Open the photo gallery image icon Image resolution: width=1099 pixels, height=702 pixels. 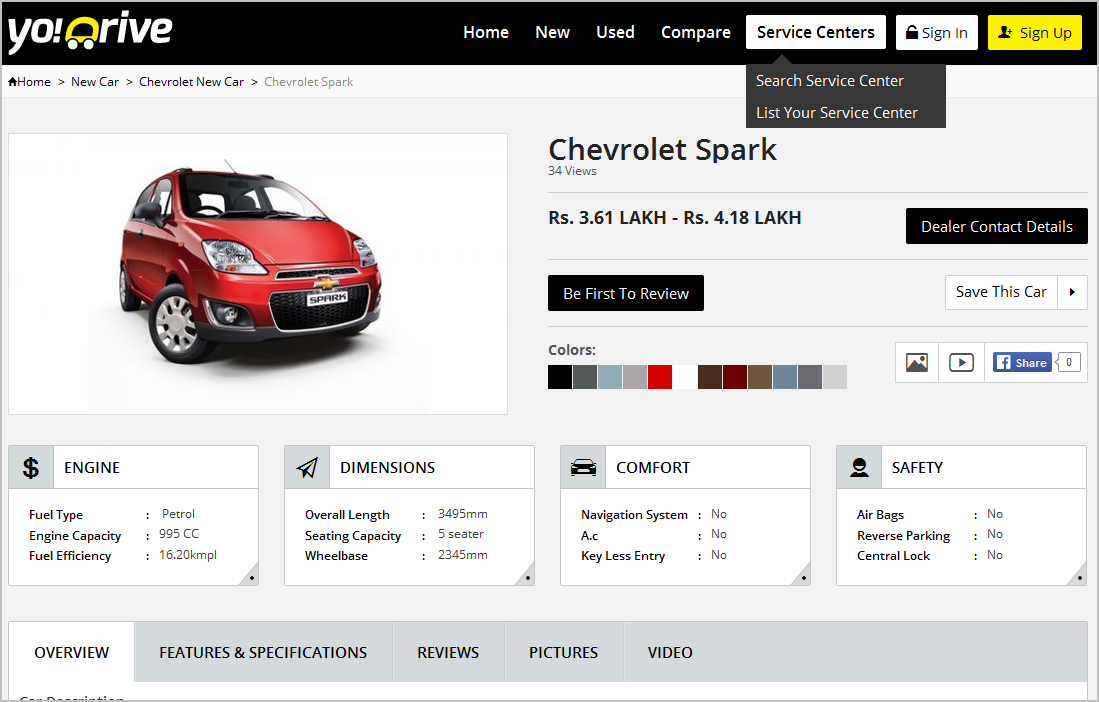pos(917,362)
